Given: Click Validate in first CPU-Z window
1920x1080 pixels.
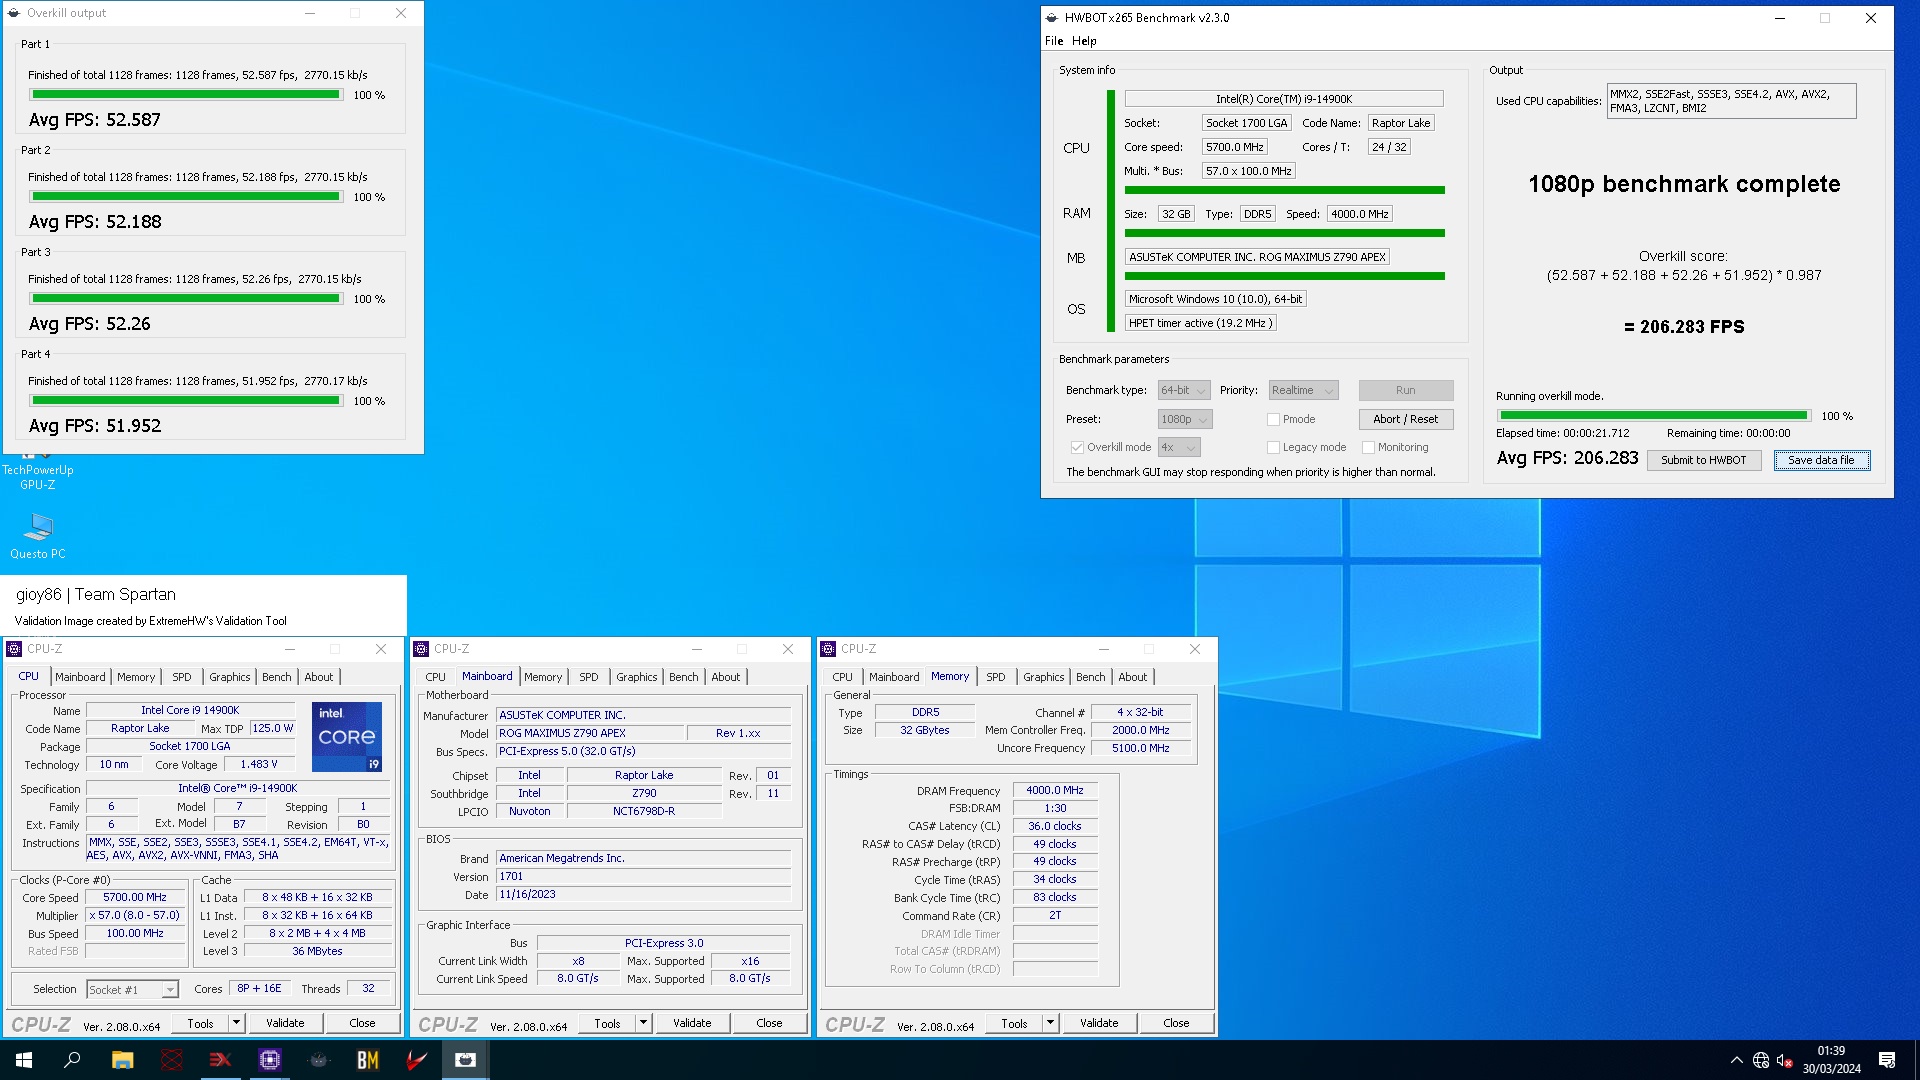Looking at the screenshot, I should coord(285,1023).
